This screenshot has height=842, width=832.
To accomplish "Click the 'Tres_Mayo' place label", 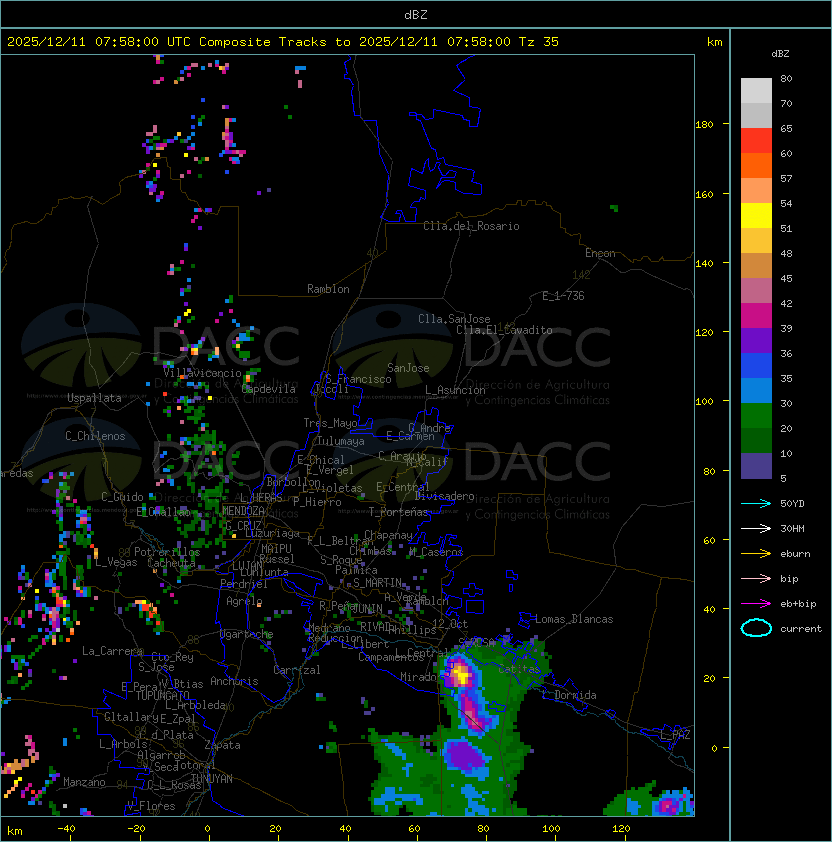I will point(330,423).
